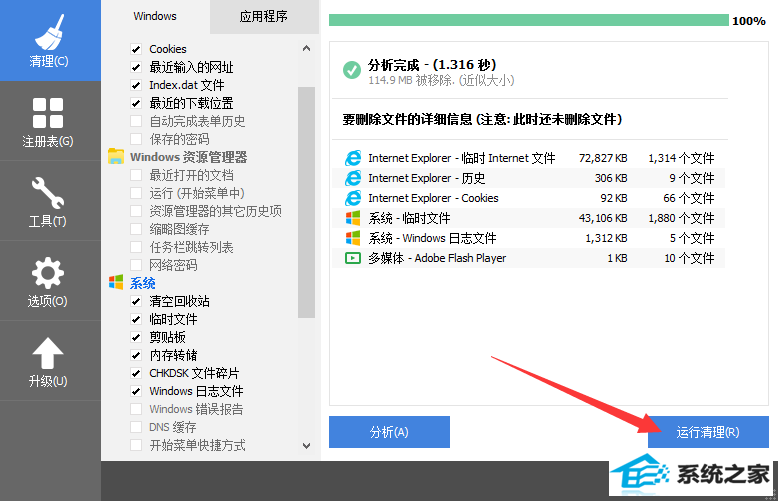Enable 任务栏跳转列表 checkbox

point(136,247)
